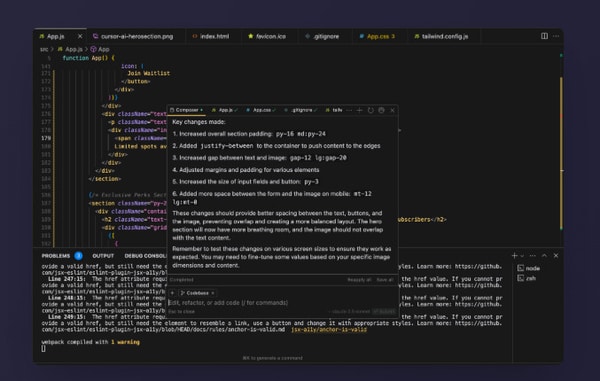The width and height of the screenshot is (600, 381).
Task: Select the Composer tab in the popup
Action: click(x=187, y=110)
